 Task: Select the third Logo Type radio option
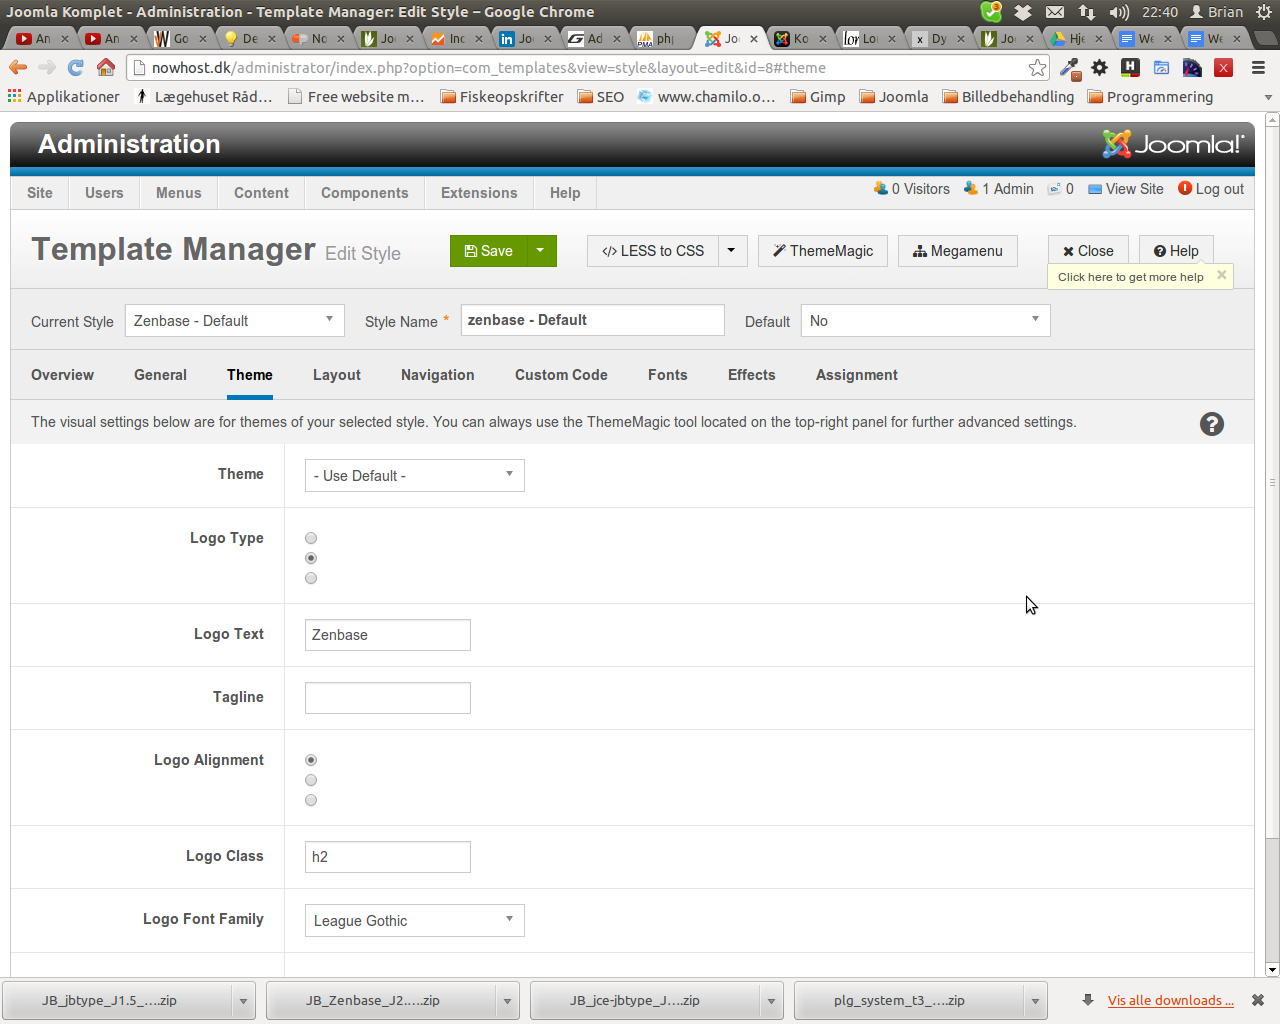(x=311, y=578)
